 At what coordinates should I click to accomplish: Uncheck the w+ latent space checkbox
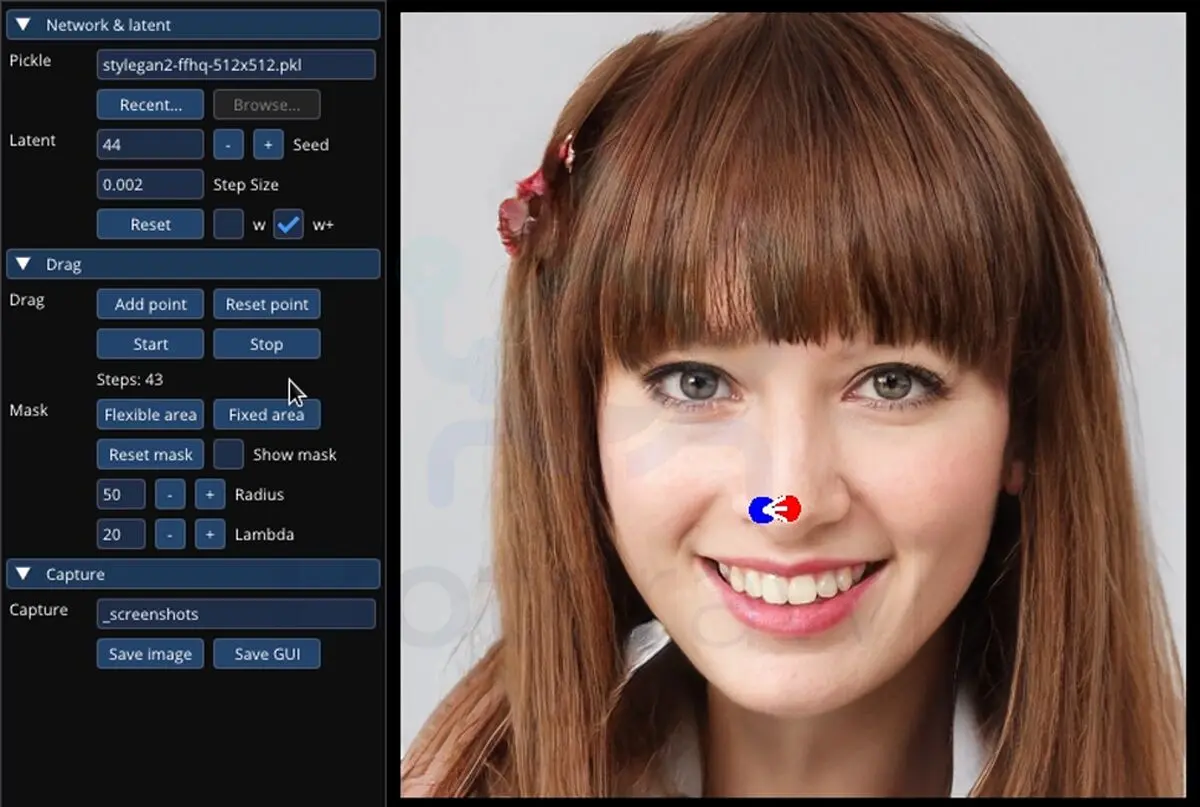tap(288, 224)
